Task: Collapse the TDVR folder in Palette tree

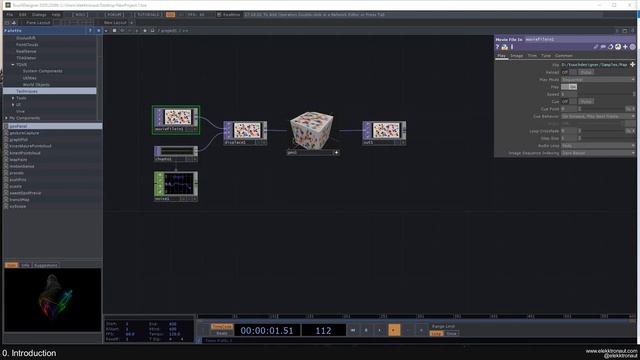Action: [13, 64]
